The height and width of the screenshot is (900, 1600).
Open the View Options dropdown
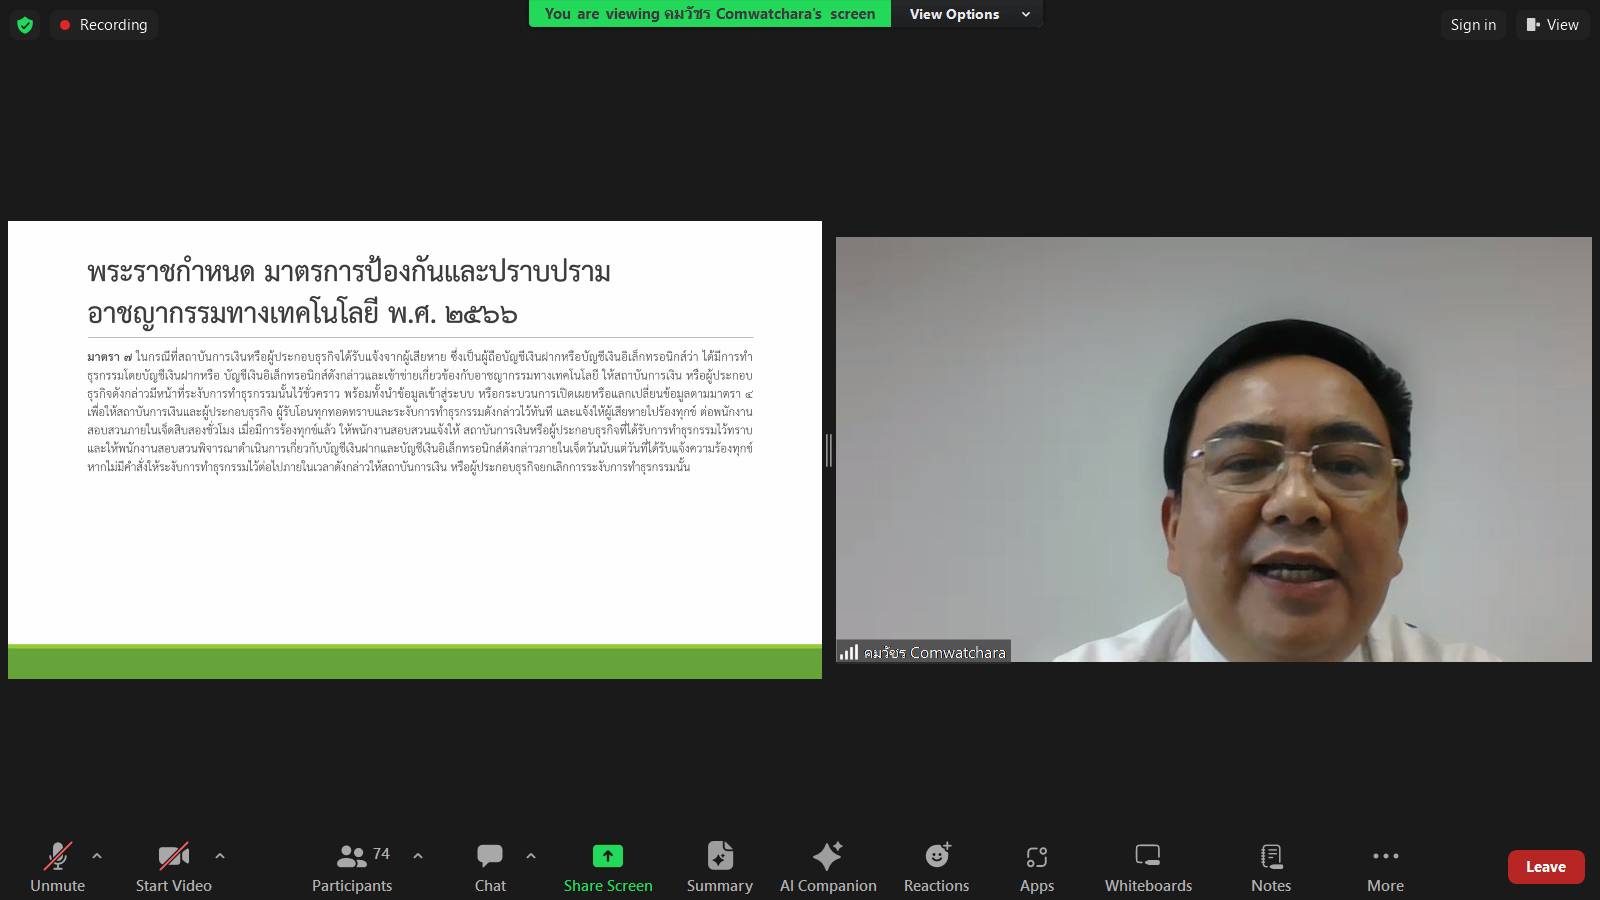(967, 14)
